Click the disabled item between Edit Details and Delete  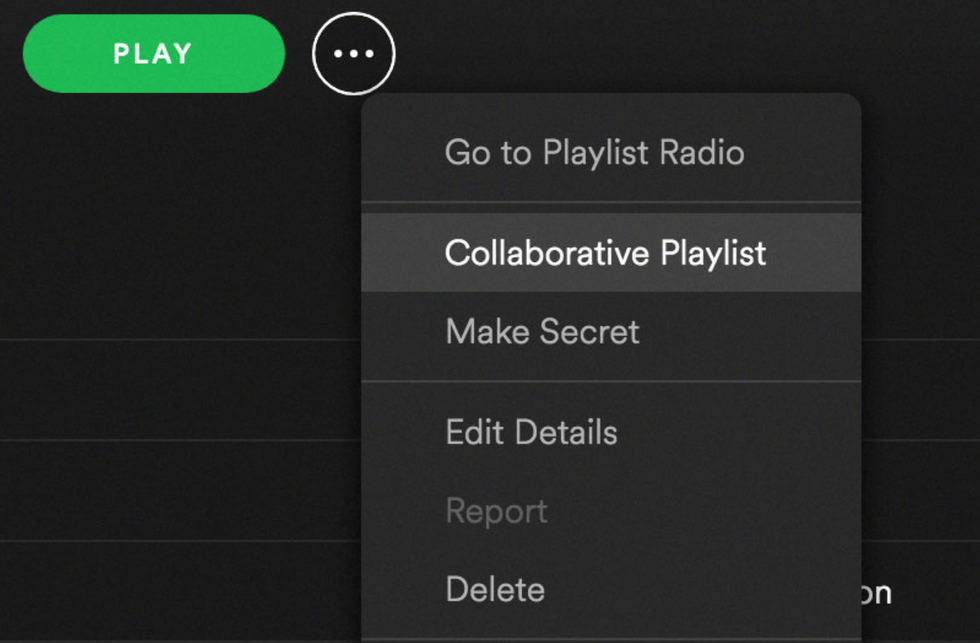click(x=496, y=511)
